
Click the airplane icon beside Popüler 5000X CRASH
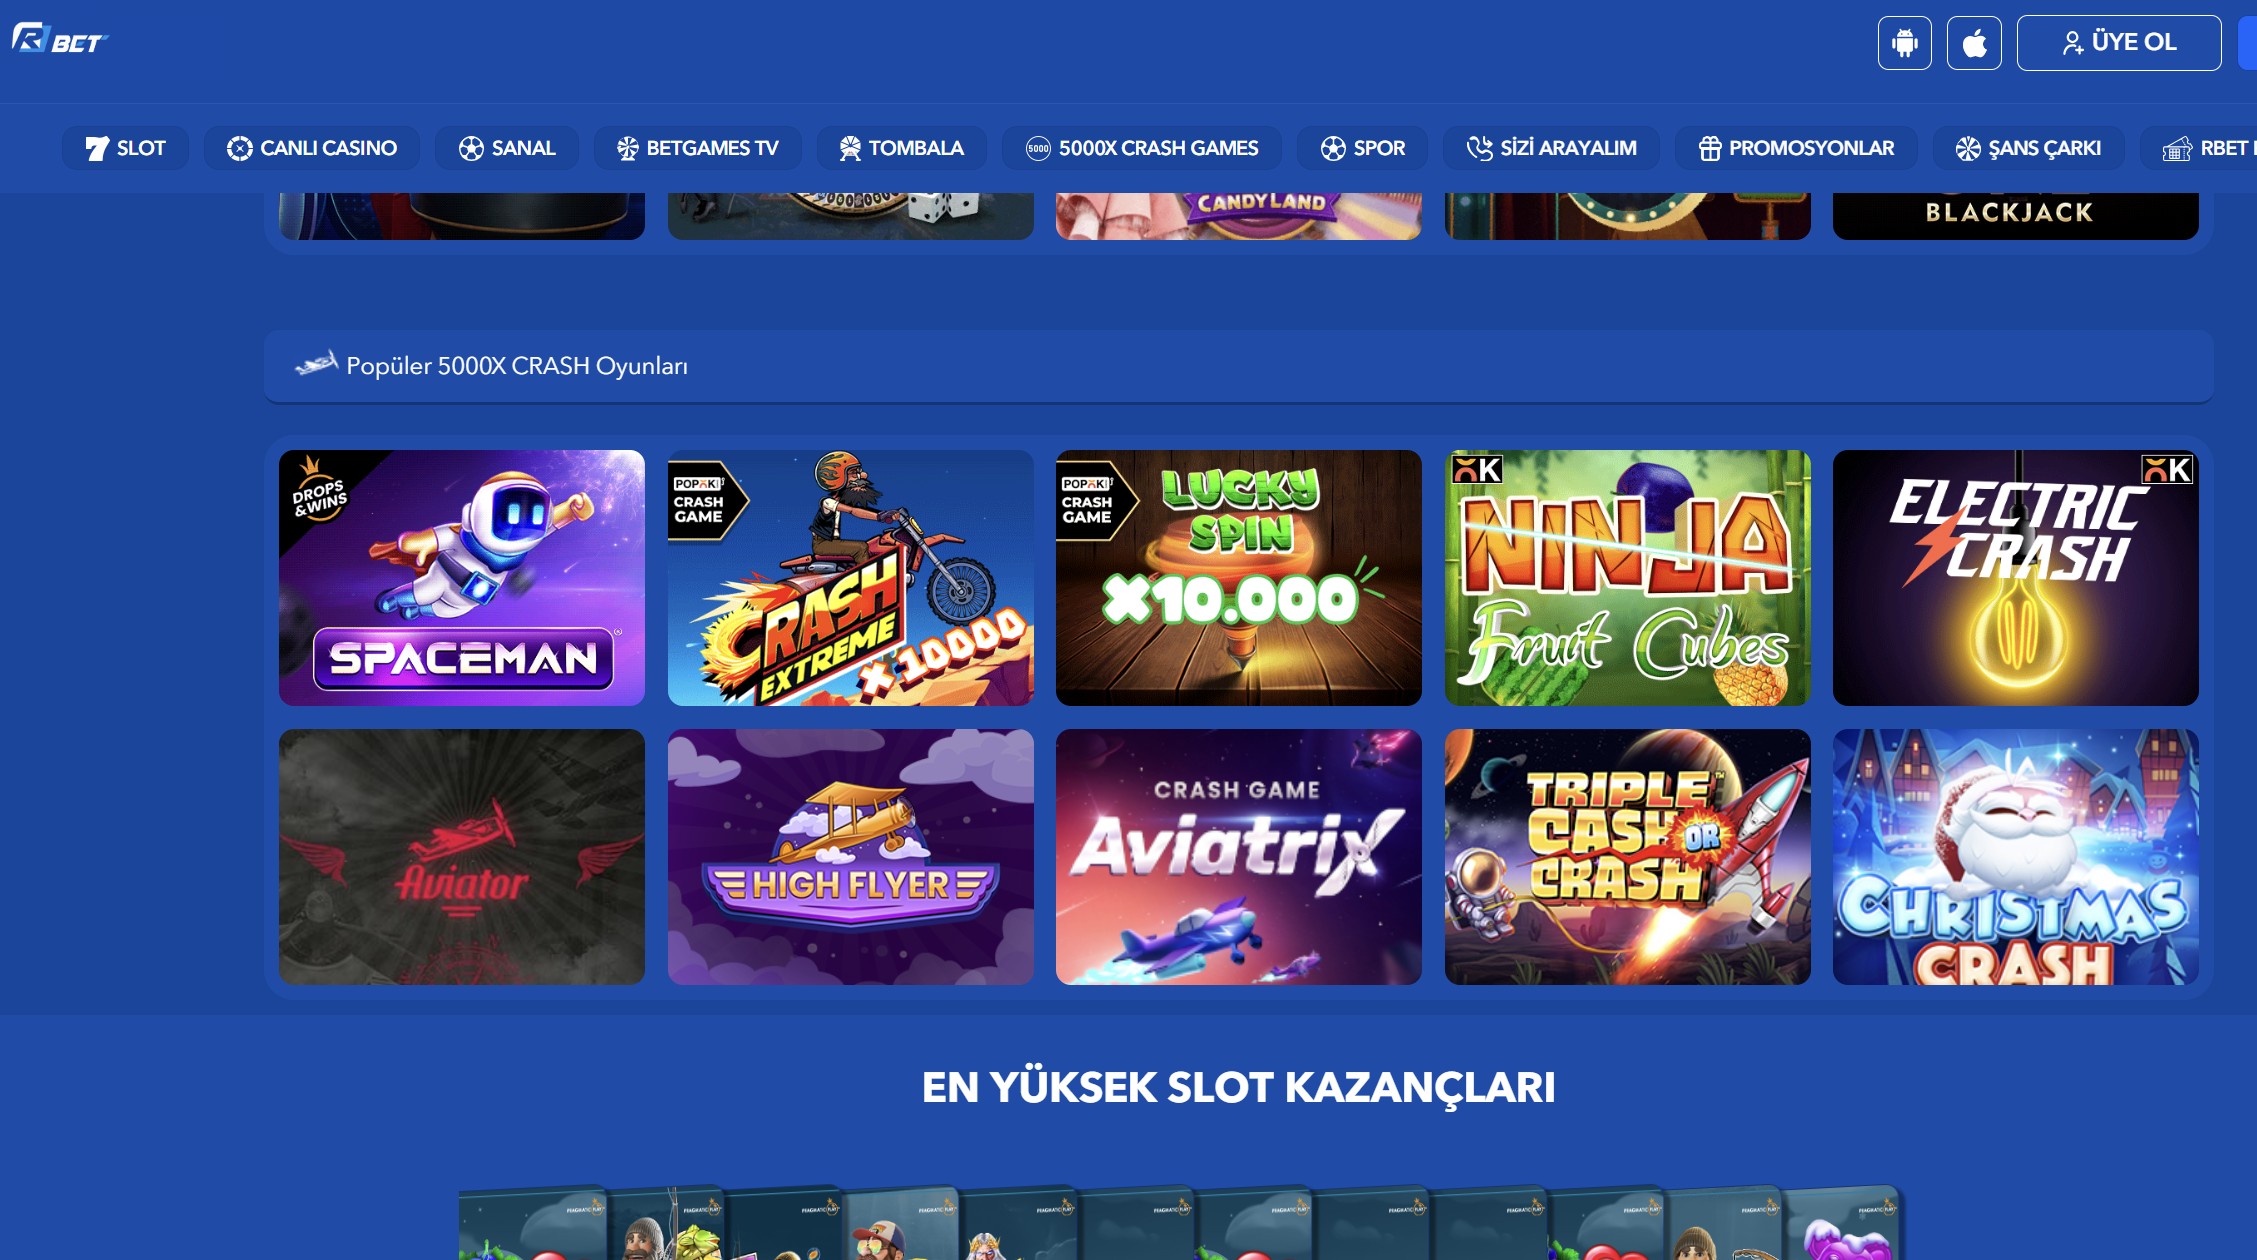[x=317, y=364]
